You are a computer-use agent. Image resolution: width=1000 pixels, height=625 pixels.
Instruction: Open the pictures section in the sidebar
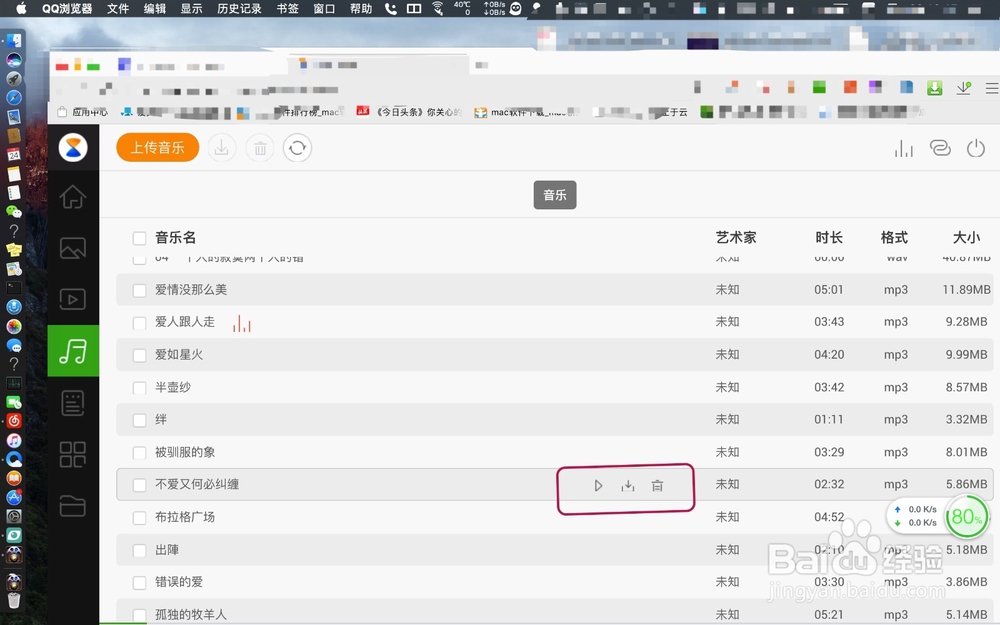[73, 248]
